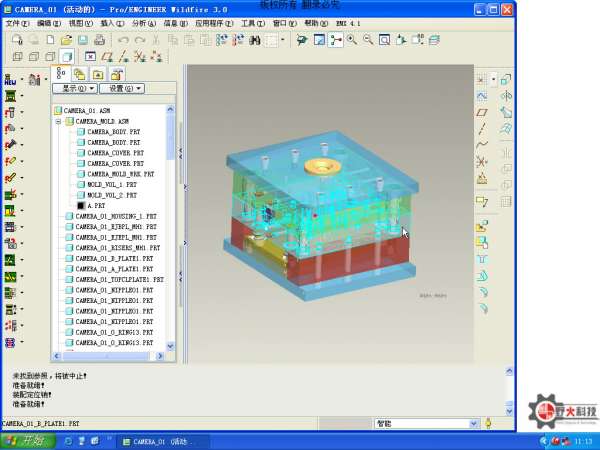
Task: Click CAMERA_01 taskbar window button
Action: (x=163, y=441)
